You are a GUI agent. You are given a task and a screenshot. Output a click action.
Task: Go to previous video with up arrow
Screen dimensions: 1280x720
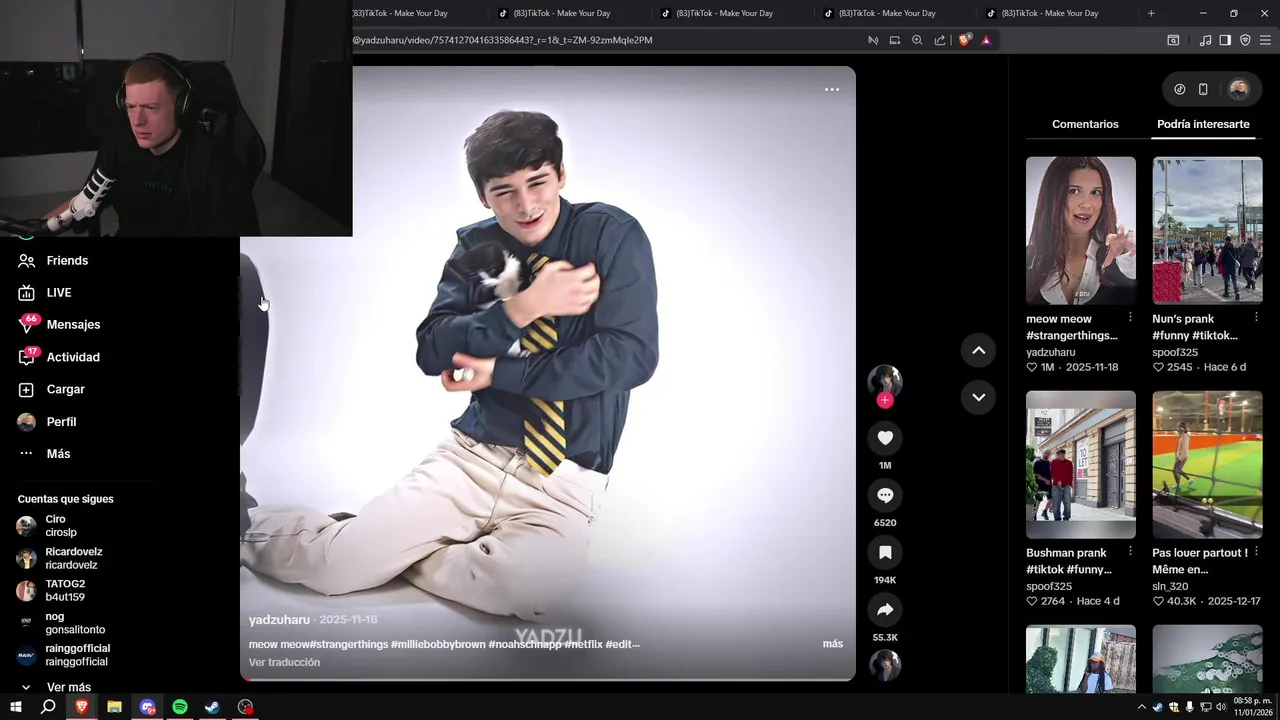(979, 350)
